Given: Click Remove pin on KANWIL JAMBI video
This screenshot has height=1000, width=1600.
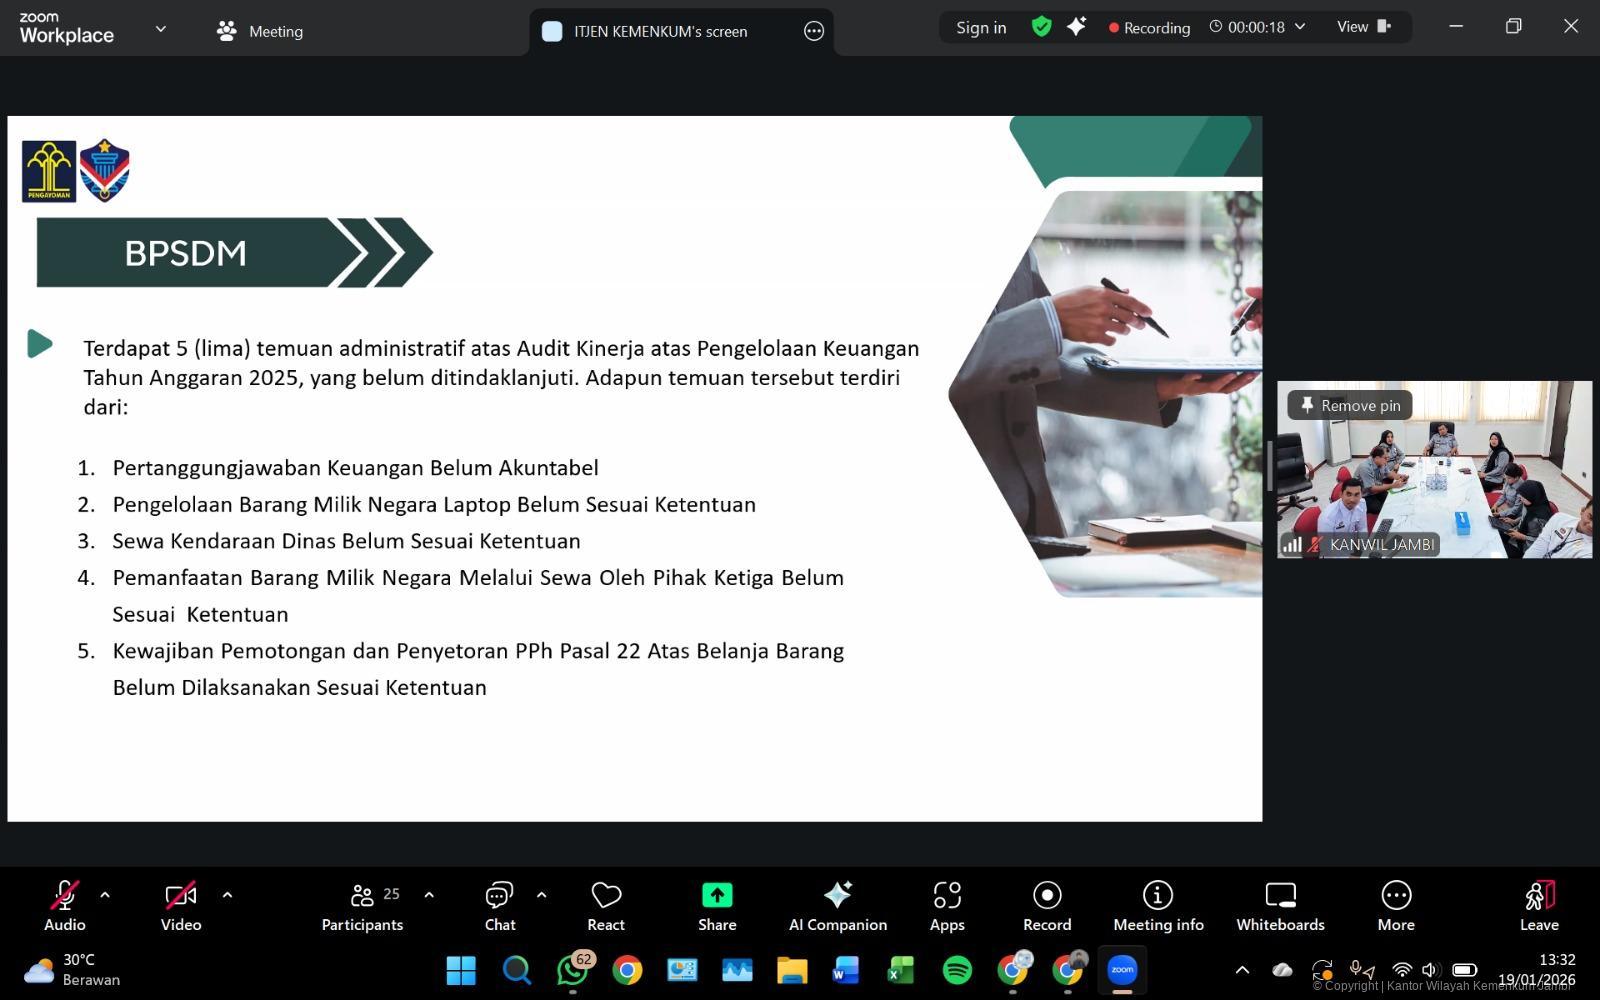Looking at the screenshot, I should click(1350, 405).
